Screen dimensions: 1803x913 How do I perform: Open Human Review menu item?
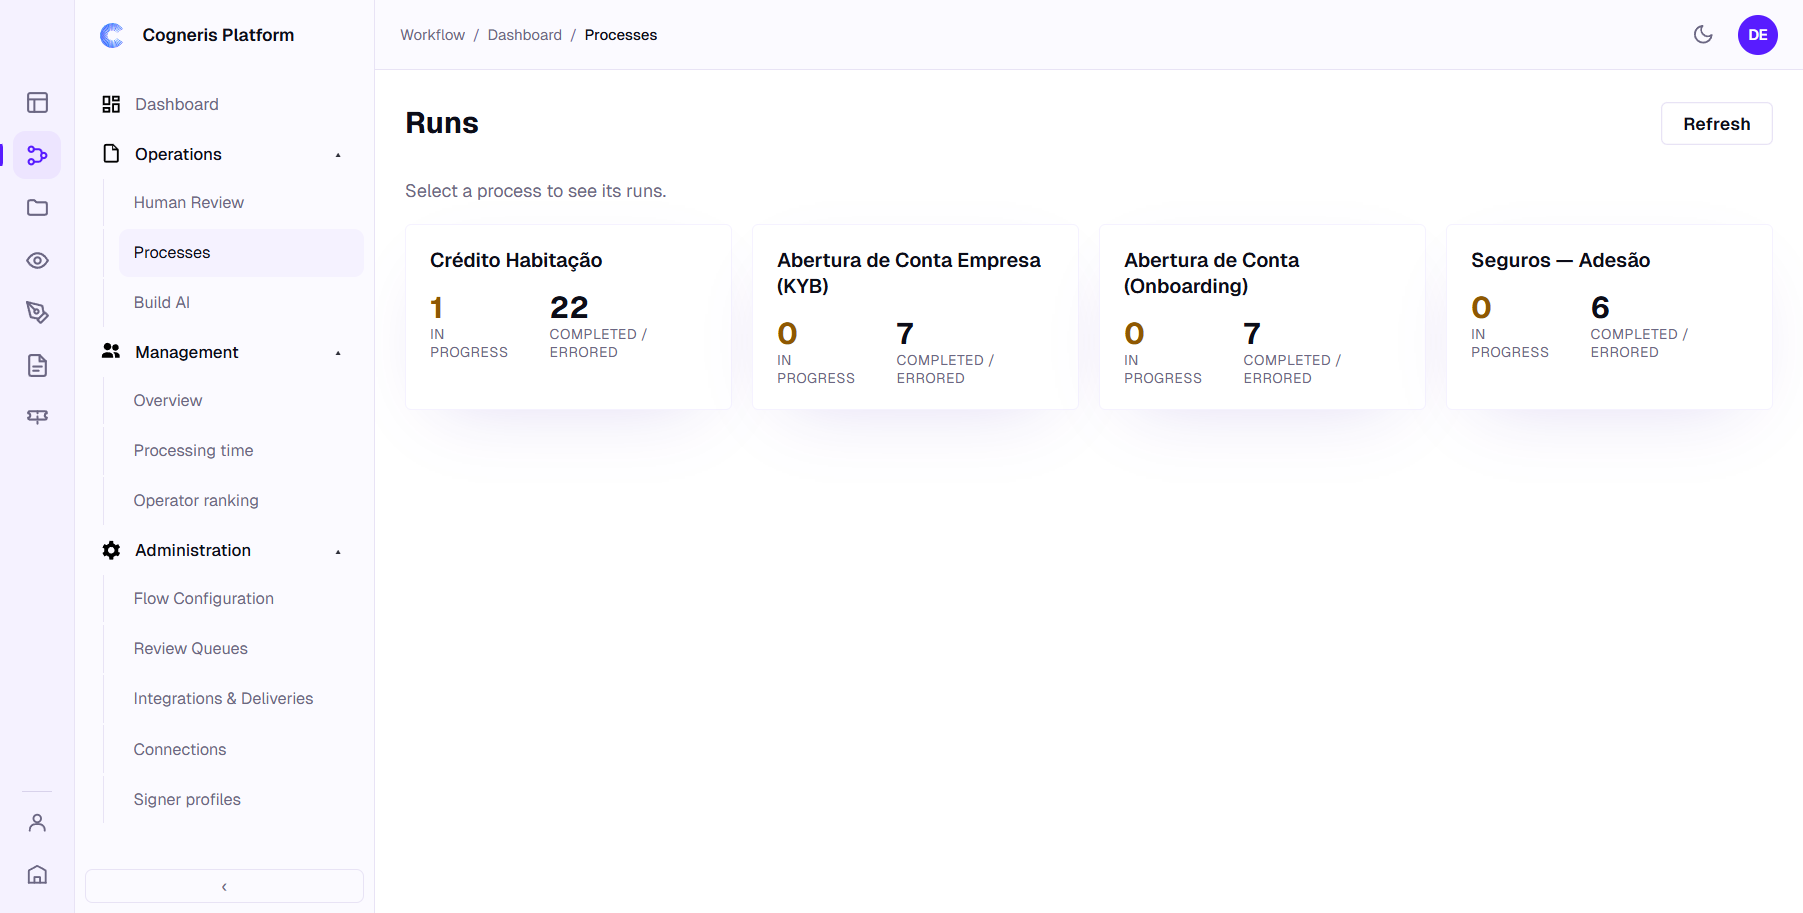(241, 202)
